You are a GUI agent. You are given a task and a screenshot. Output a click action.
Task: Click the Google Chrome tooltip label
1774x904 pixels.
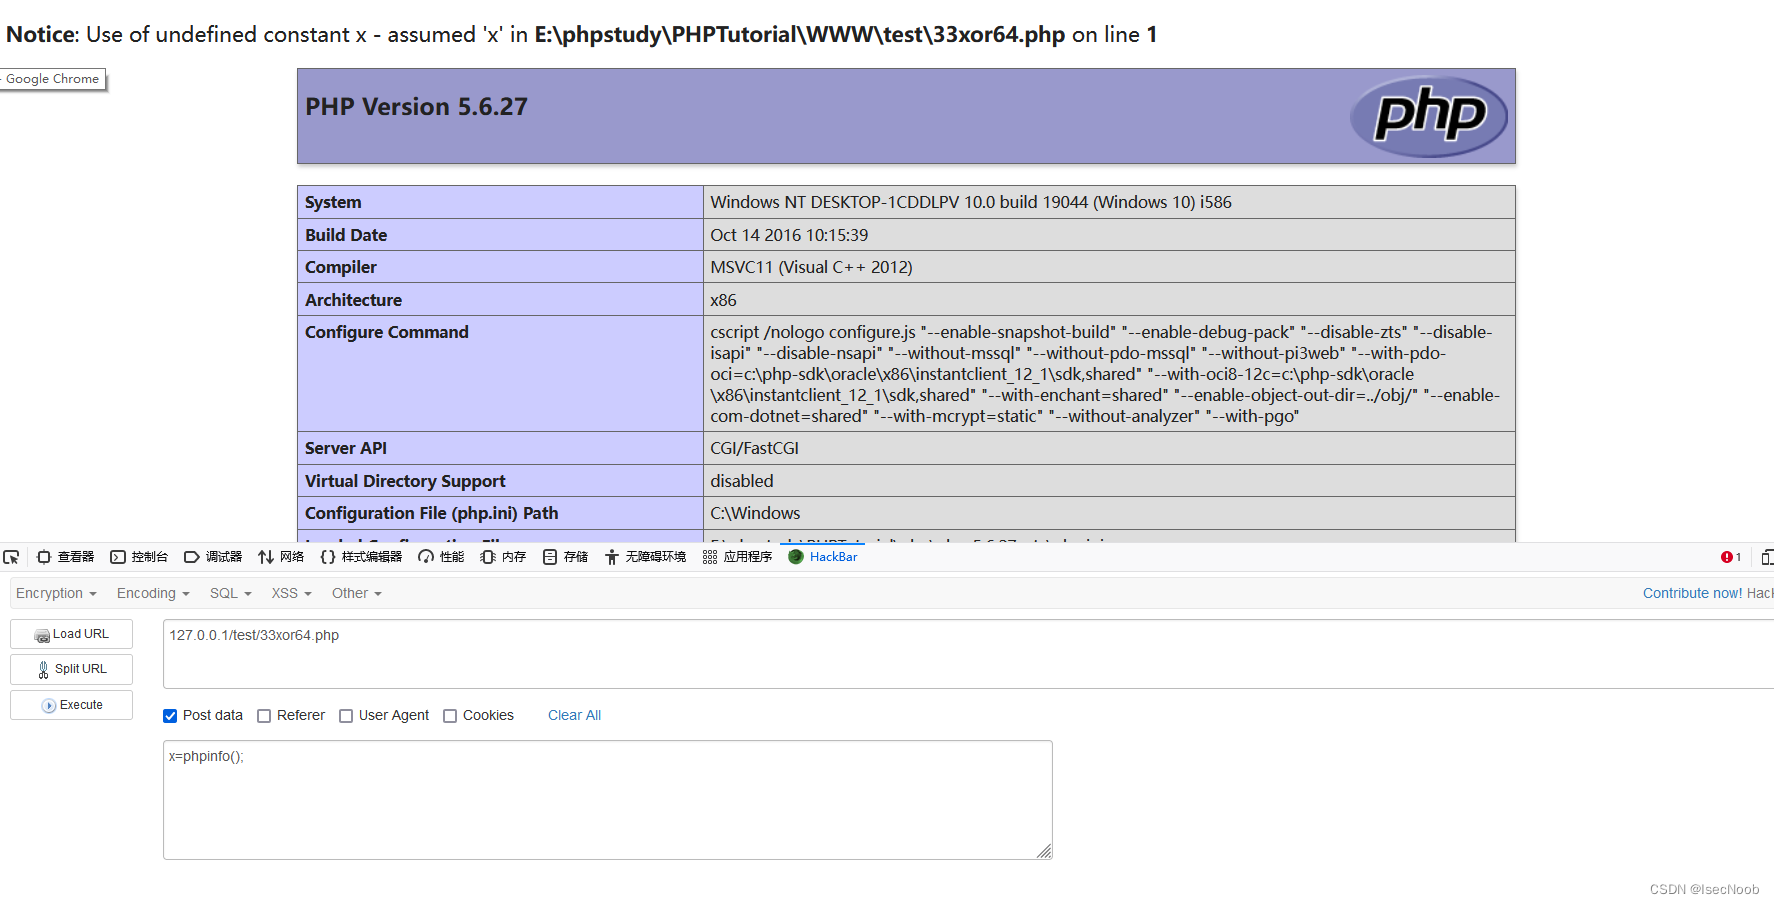click(x=53, y=79)
